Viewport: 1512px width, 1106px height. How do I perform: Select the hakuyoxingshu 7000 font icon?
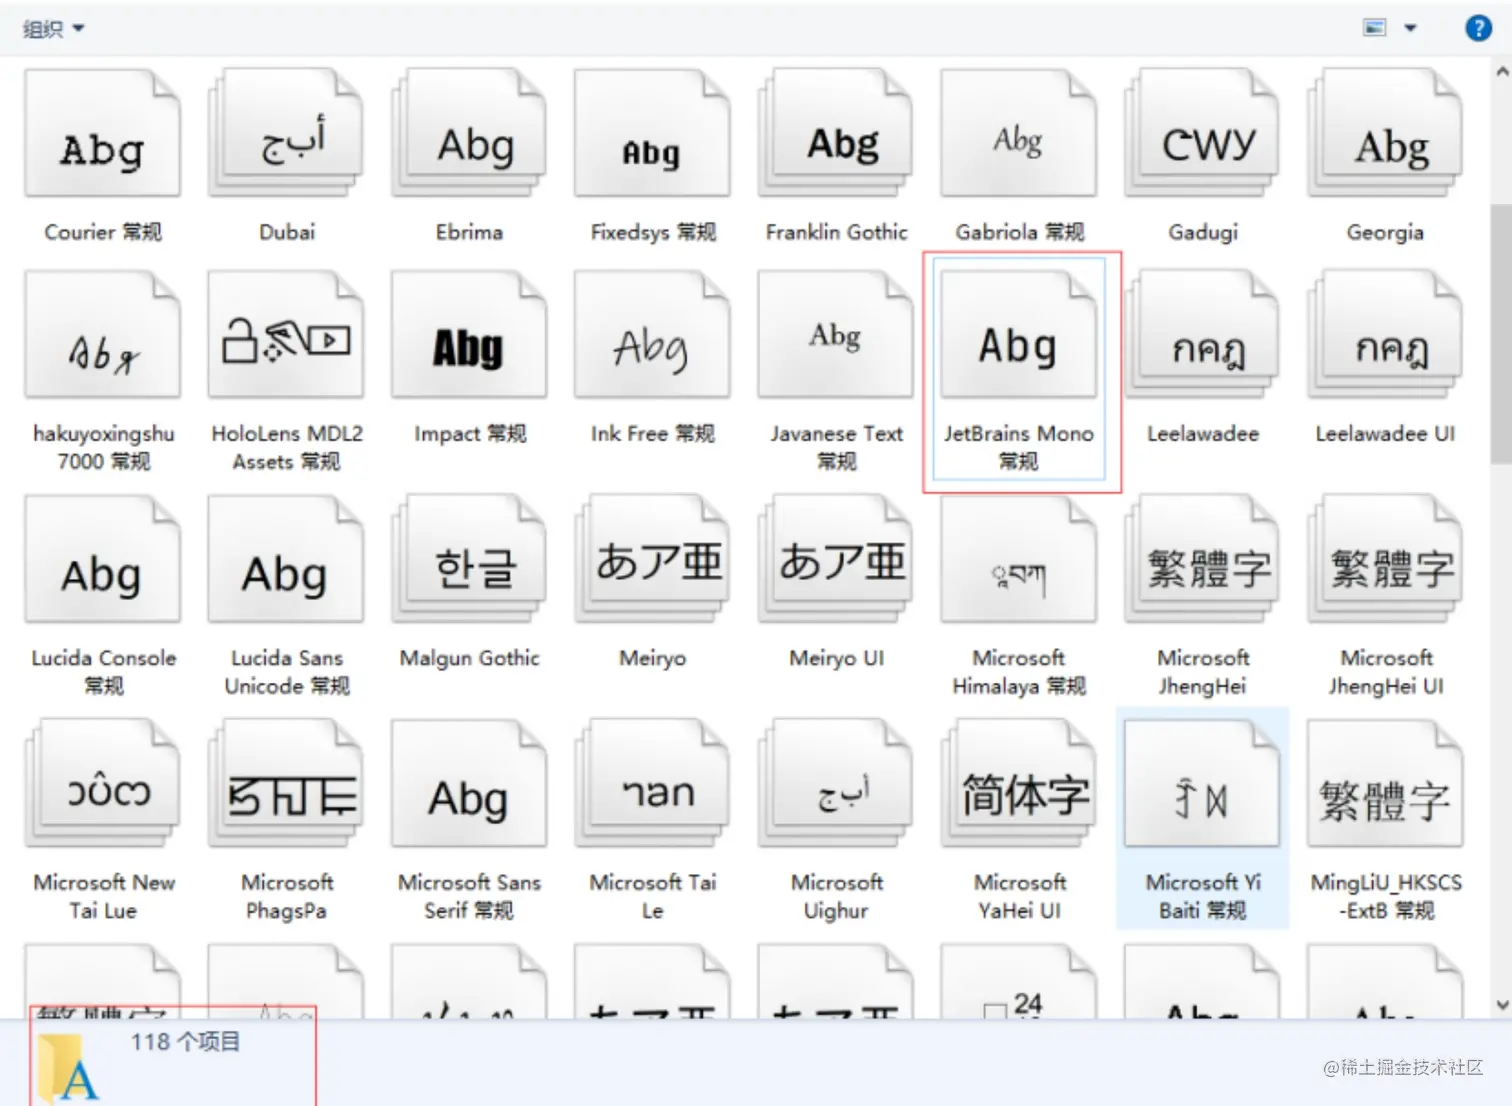pyautogui.click(x=103, y=335)
